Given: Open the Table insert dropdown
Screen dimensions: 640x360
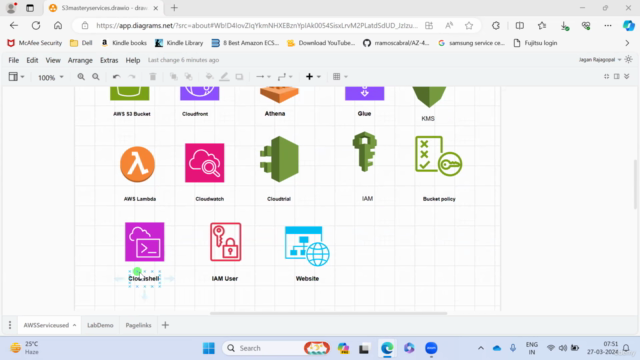Looking at the screenshot, I should 340,77.
